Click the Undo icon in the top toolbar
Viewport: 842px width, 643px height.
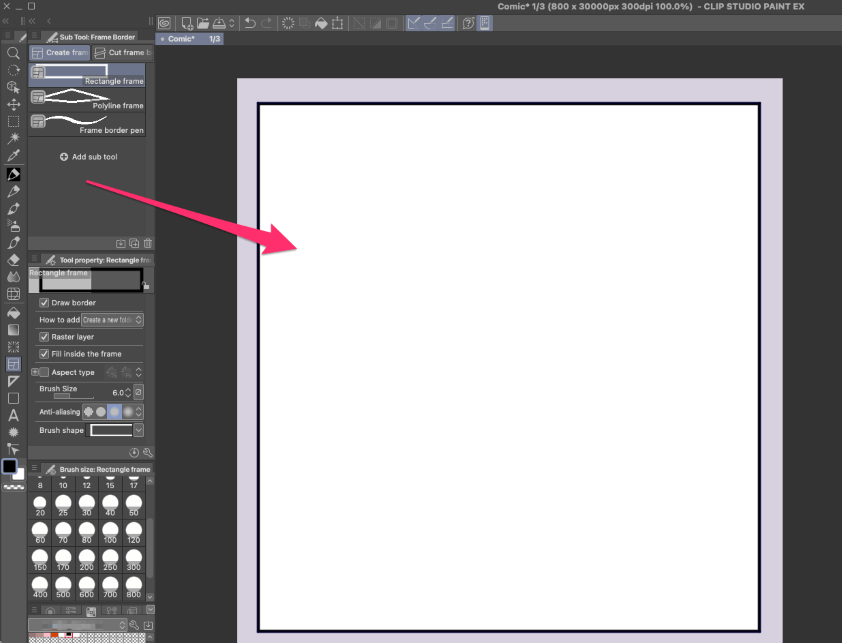(x=250, y=23)
